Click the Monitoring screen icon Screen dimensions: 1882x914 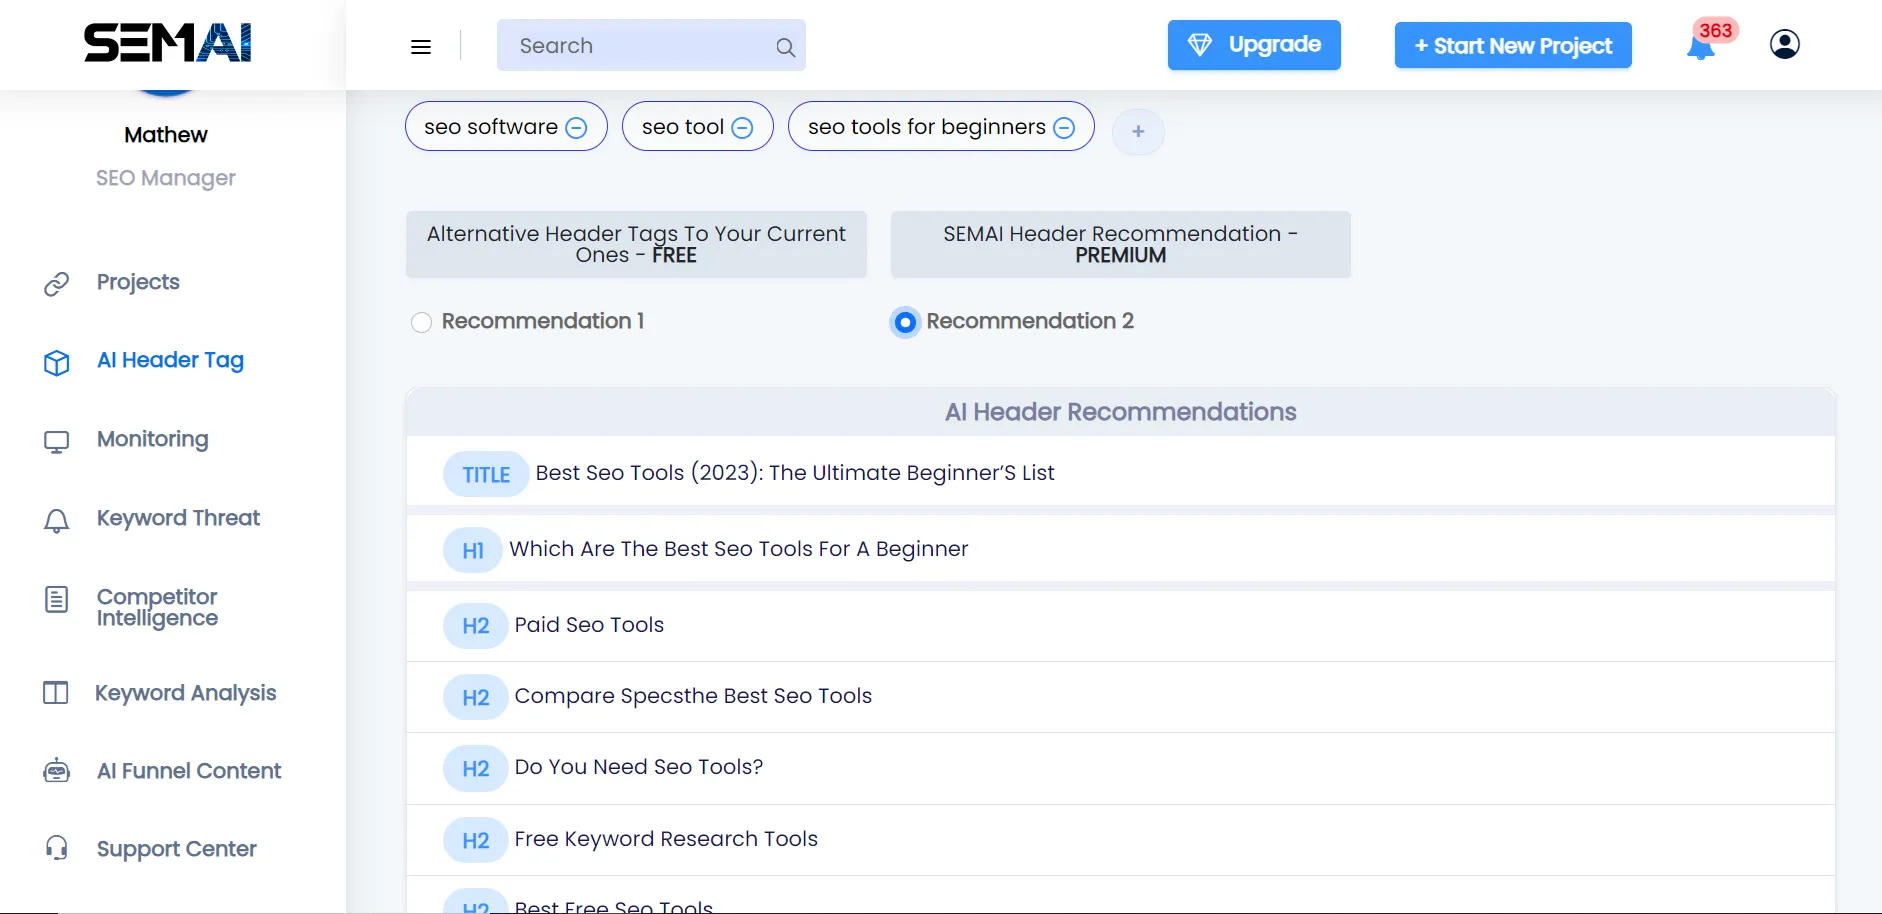pos(56,440)
